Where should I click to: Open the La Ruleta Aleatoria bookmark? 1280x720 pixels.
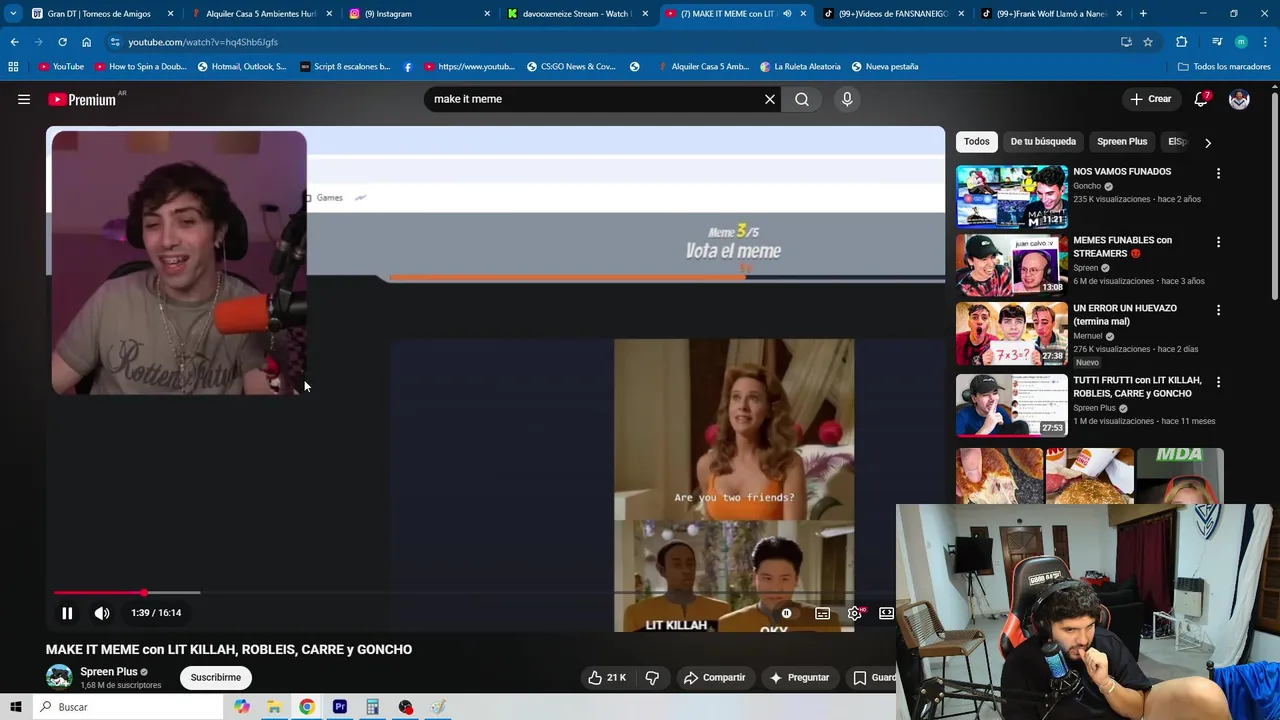pos(800,67)
